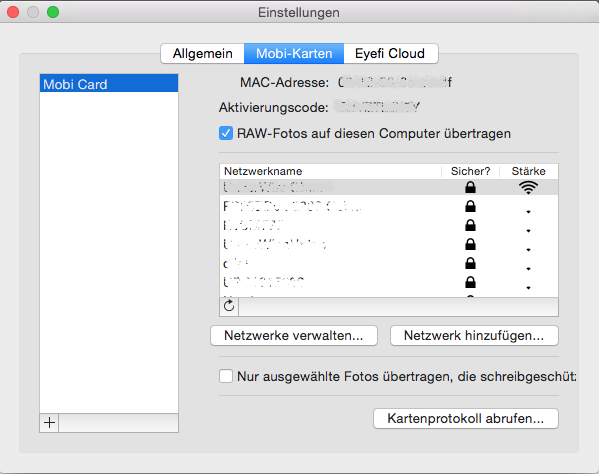The image size is (599, 474).
Task: Sort networks by Netzwerkname column header
Action: pyautogui.click(x=330, y=171)
